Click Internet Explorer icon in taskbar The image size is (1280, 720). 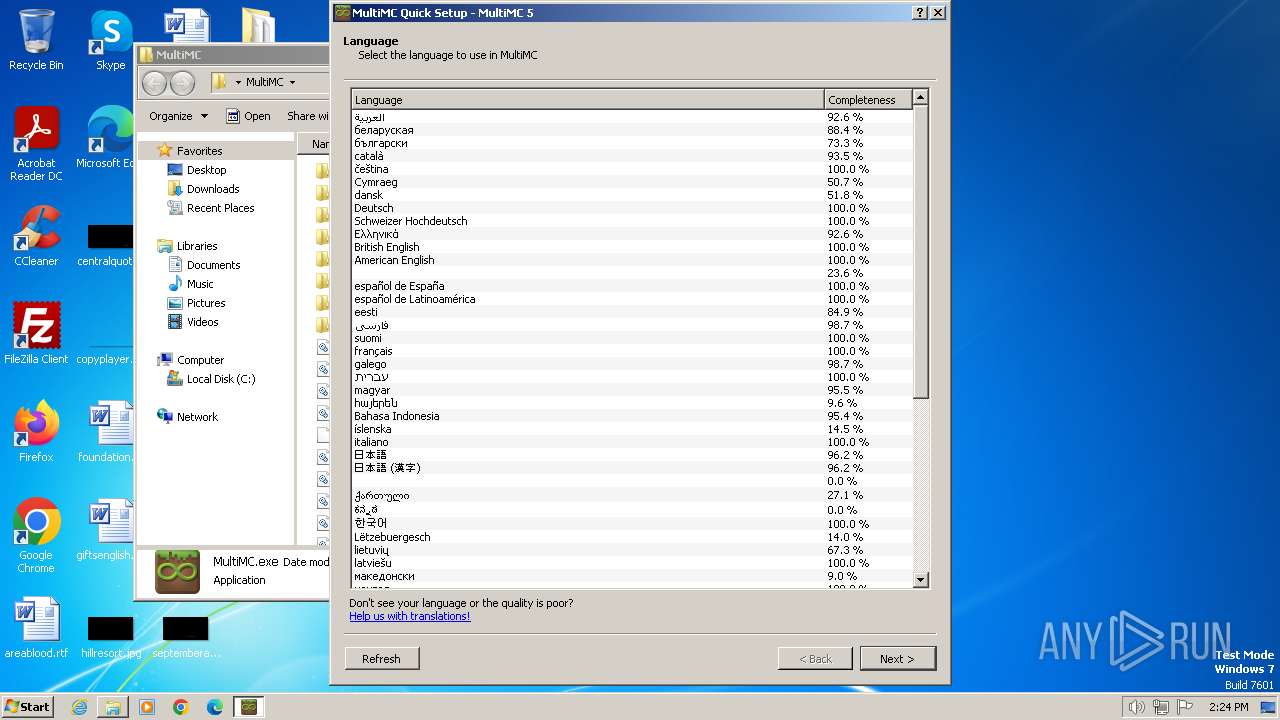click(x=79, y=707)
